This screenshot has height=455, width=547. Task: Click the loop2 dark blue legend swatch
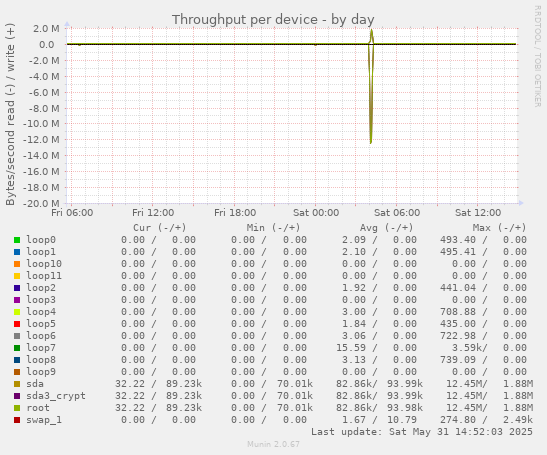(x=17, y=288)
